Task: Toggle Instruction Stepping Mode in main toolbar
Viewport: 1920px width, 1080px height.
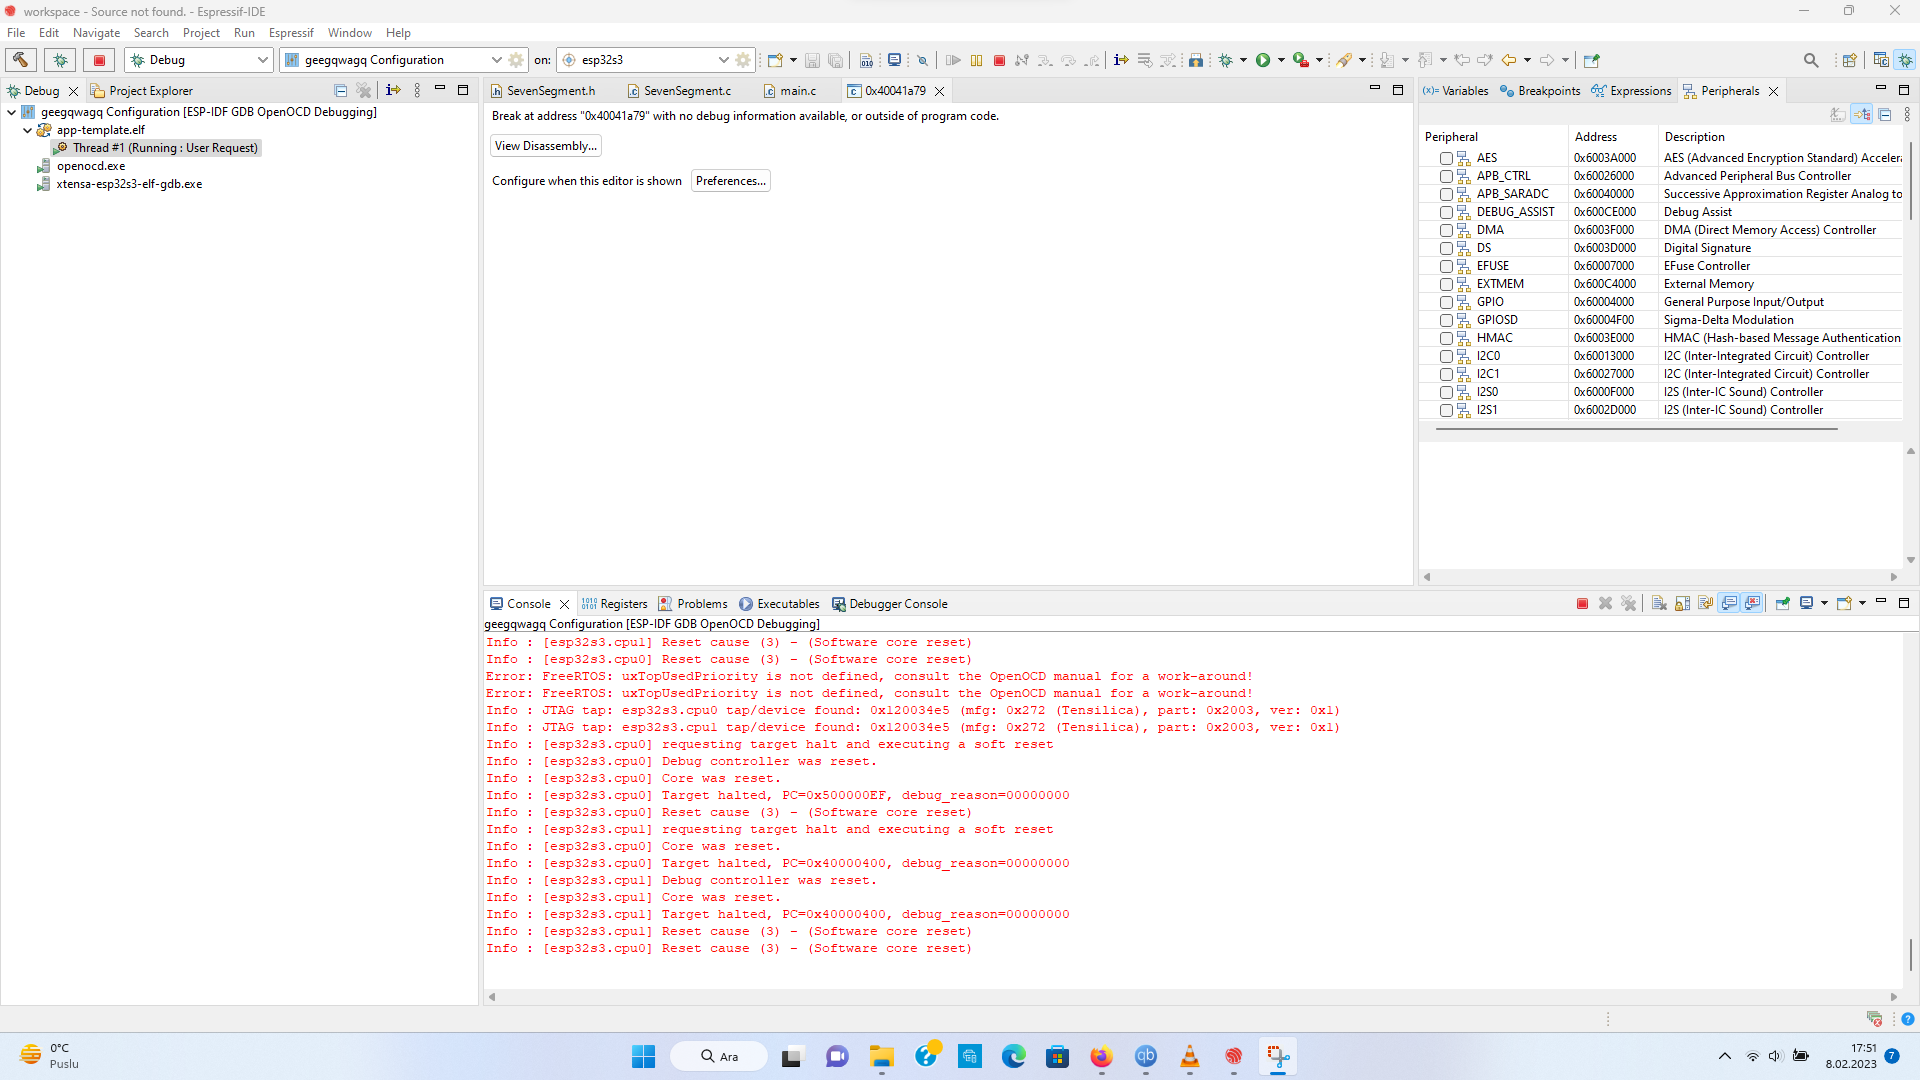Action: (x=1121, y=60)
